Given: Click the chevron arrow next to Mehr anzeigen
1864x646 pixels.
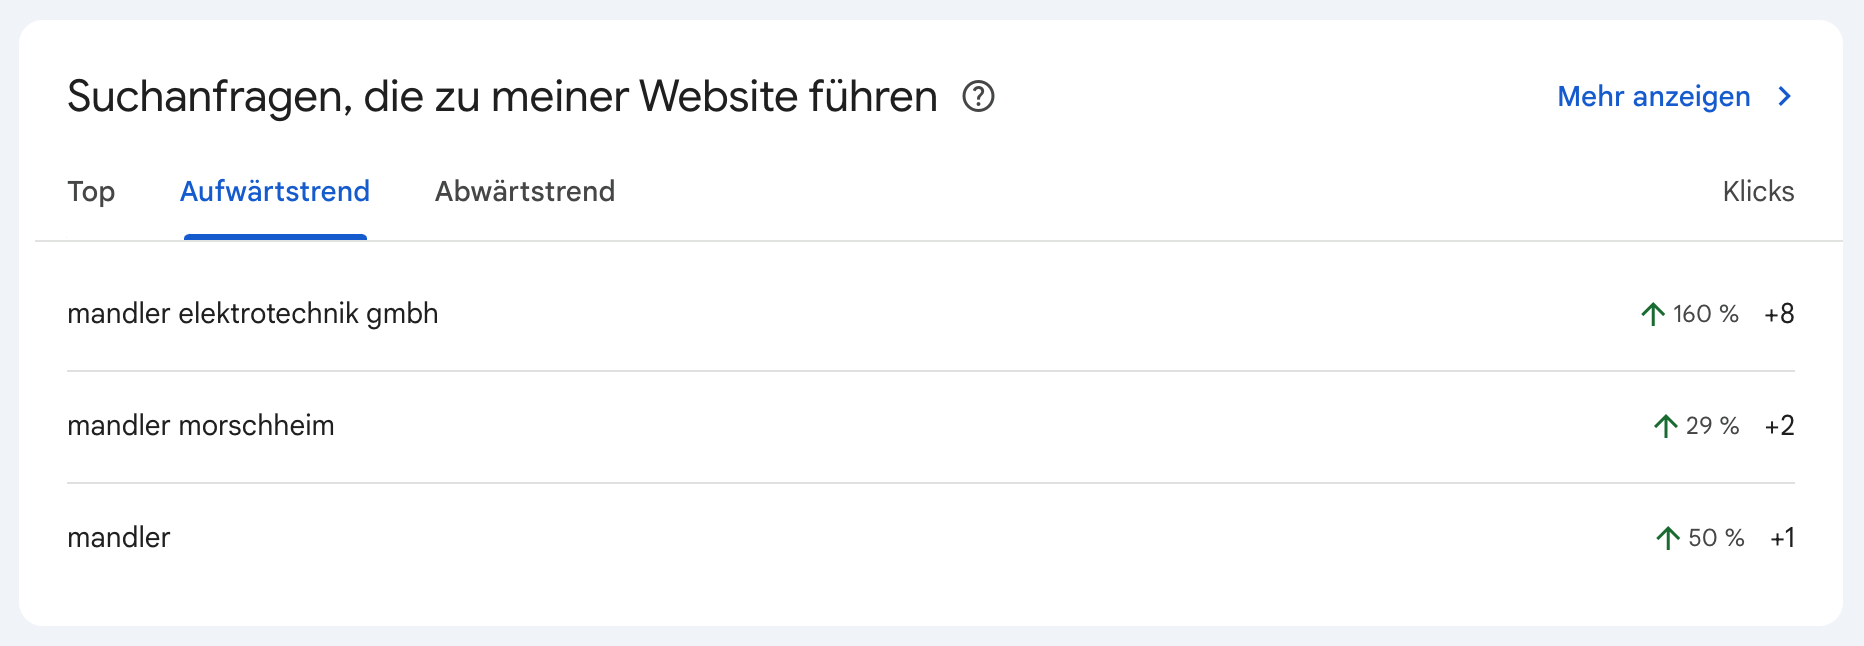Looking at the screenshot, I should (x=1785, y=97).
